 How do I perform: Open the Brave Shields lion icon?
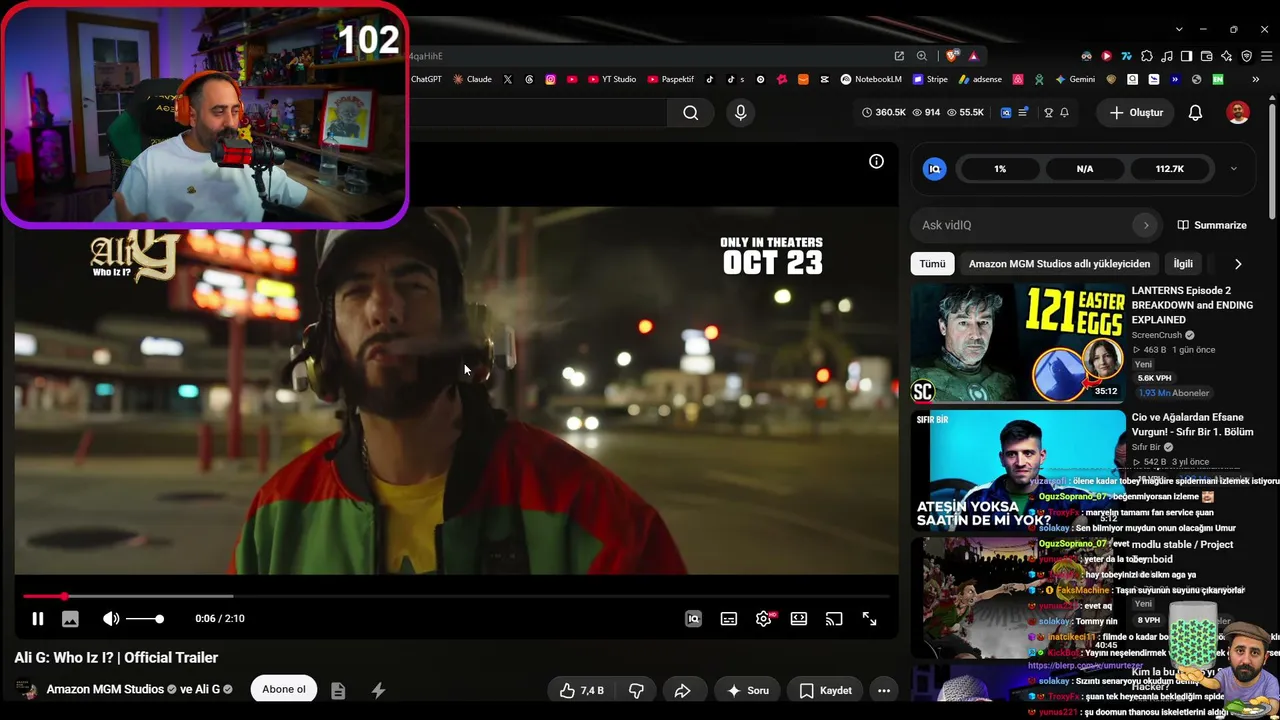[951, 56]
